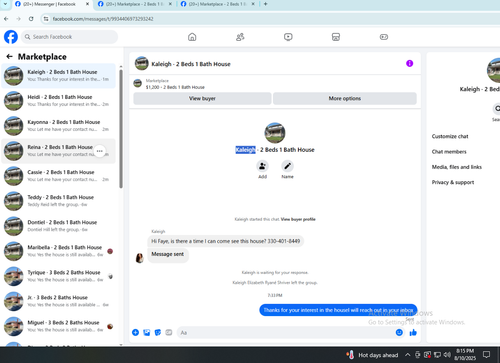
Task: Click the Message sent bubble
Action: point(168,254)
